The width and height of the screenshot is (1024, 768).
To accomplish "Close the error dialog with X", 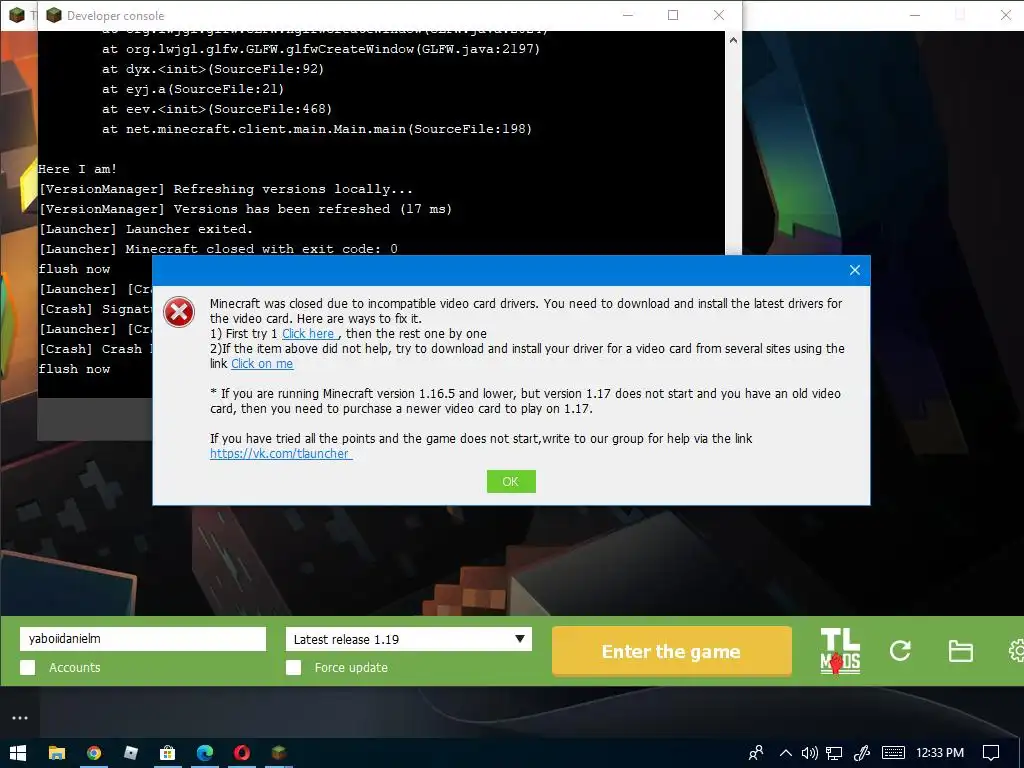I will (x=854, y=270).
